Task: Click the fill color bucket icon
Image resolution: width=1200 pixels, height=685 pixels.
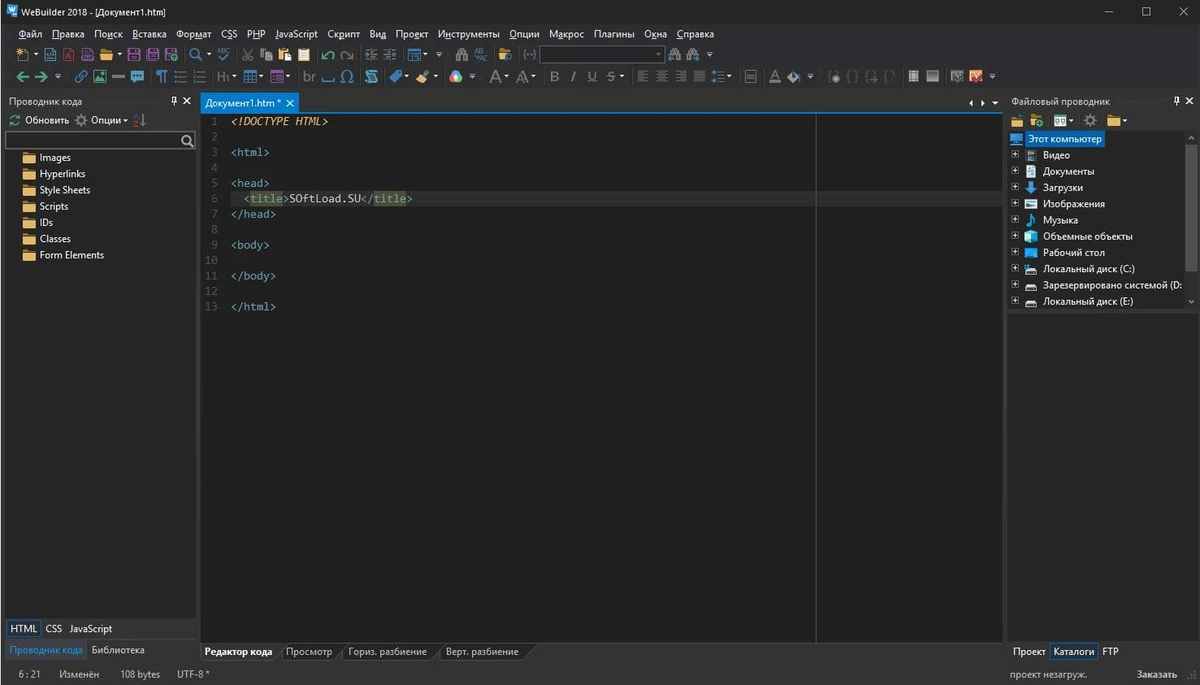Action: click(x=793, y=76)
